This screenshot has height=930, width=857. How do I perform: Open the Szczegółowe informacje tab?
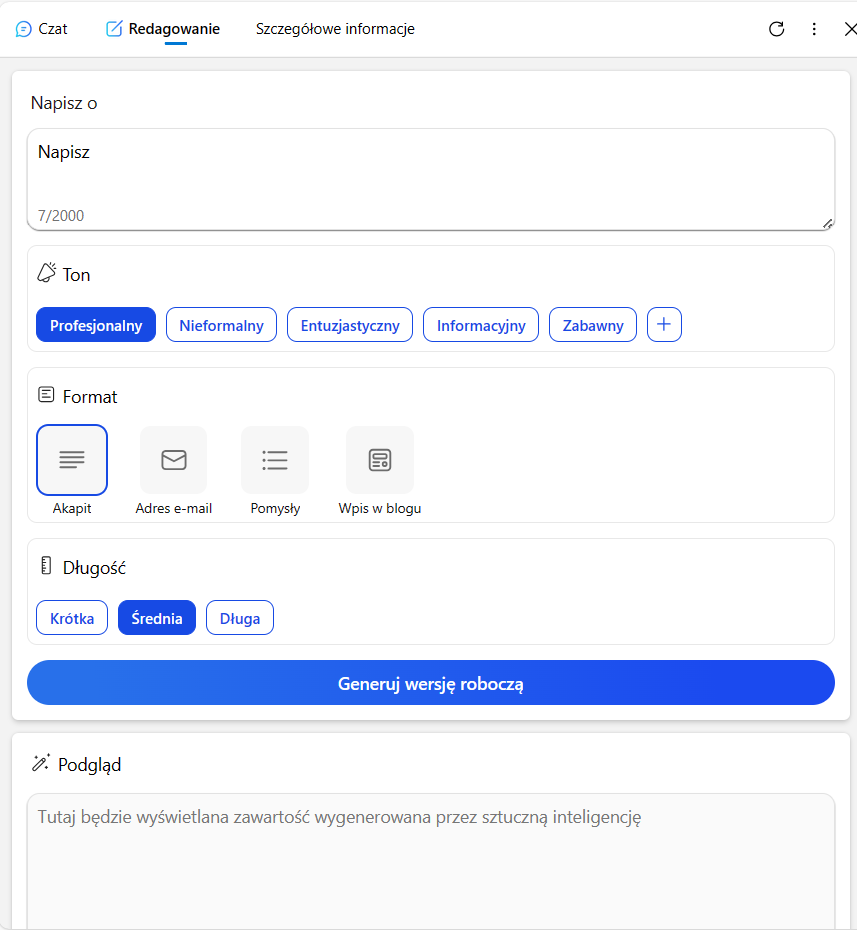[x=335, y=29]
